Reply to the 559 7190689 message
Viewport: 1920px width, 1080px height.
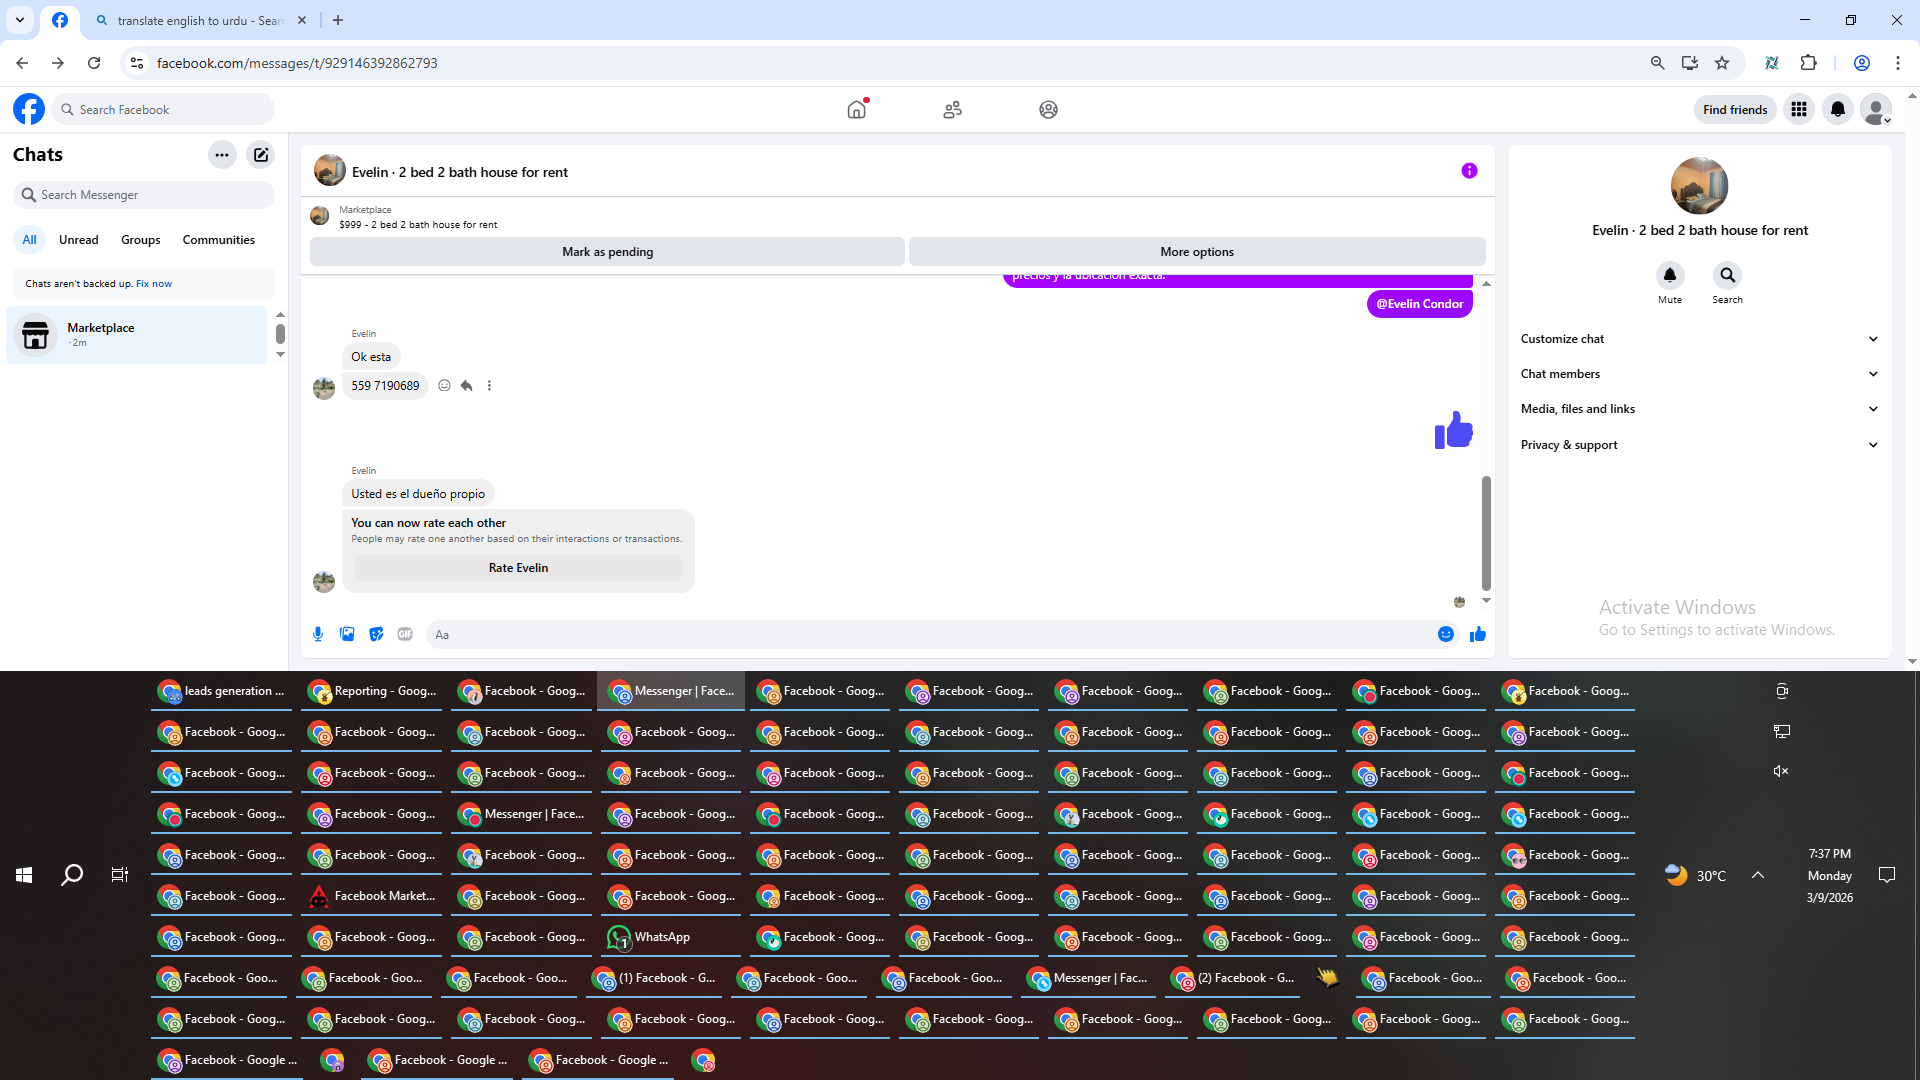pos(467,386)
